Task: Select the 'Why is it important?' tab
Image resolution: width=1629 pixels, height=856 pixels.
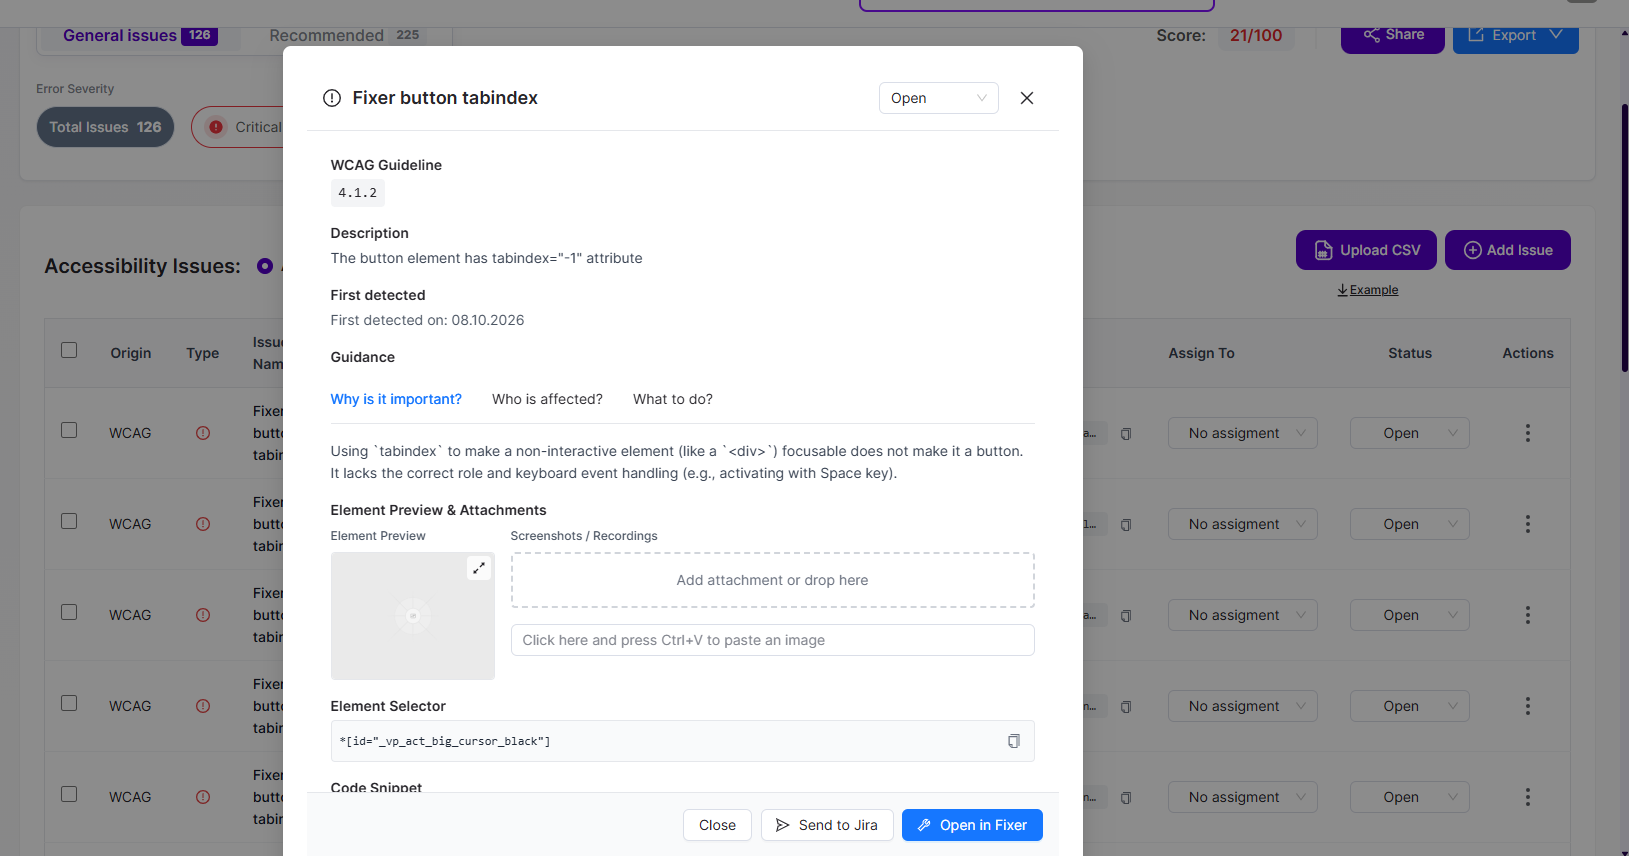Action: (396, 399)
